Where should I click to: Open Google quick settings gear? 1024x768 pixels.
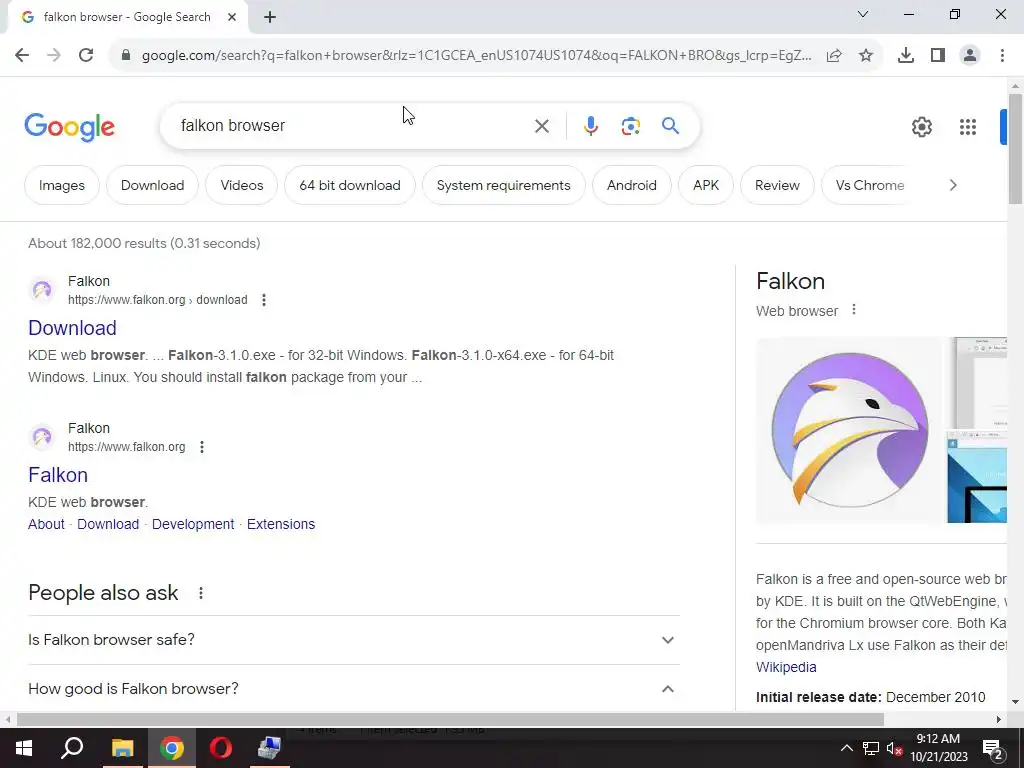[x=921, y=127]
